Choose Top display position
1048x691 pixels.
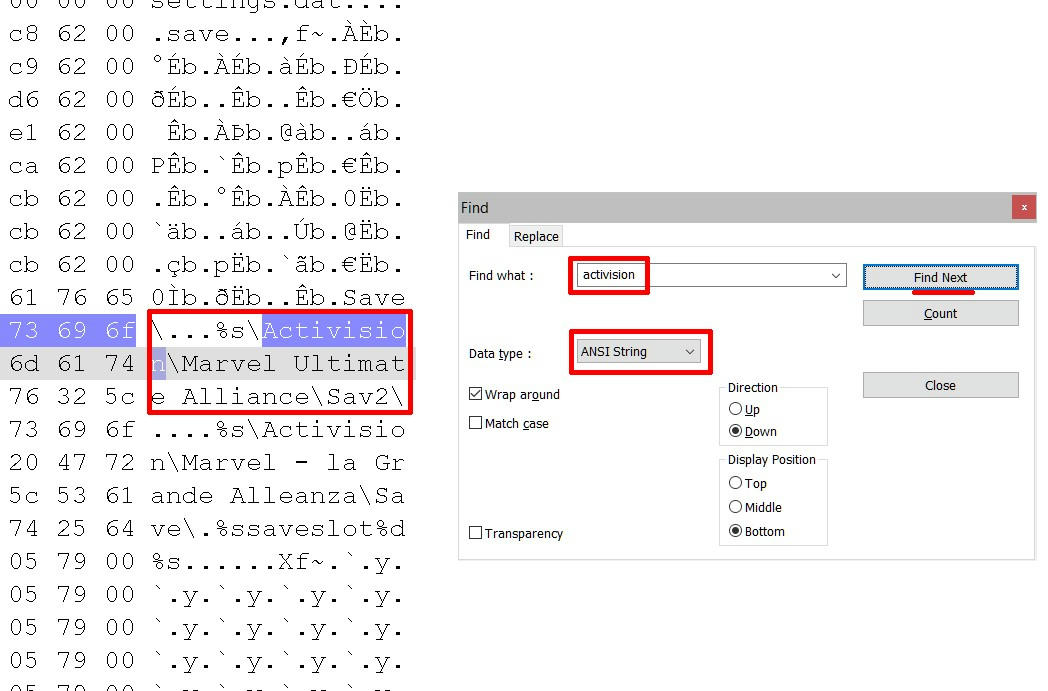[x=735, y=482]
